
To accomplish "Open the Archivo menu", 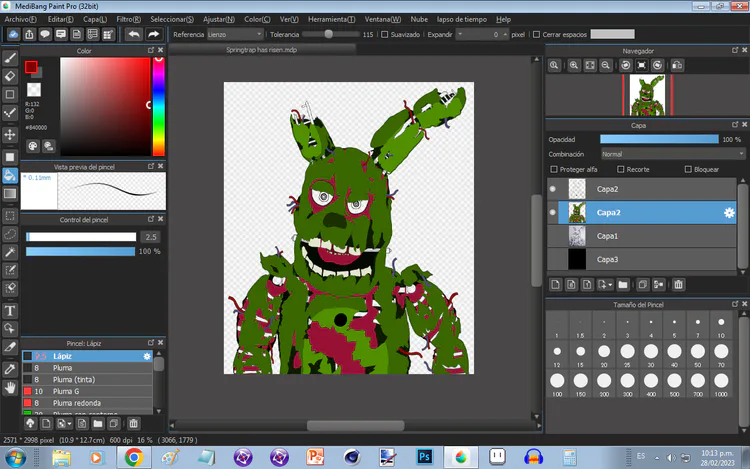I will point(20,19).
